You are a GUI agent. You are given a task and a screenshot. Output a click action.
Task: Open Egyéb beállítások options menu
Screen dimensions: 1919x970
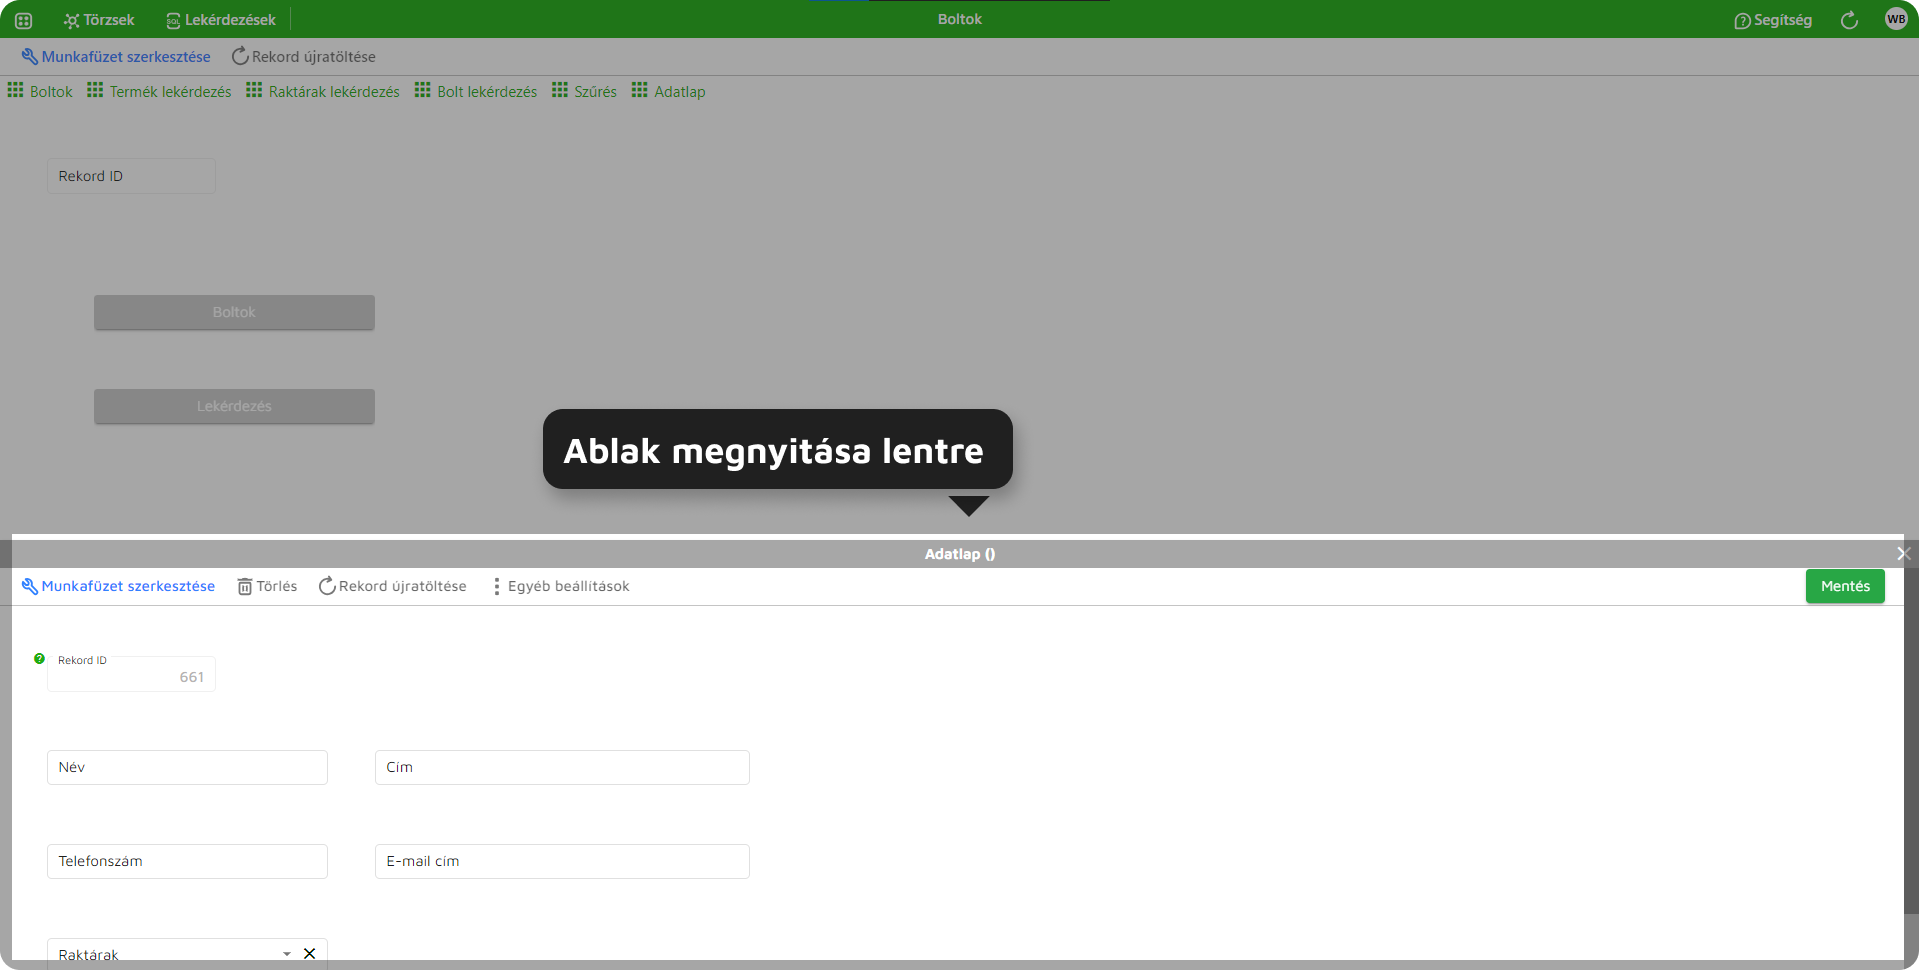560,586
